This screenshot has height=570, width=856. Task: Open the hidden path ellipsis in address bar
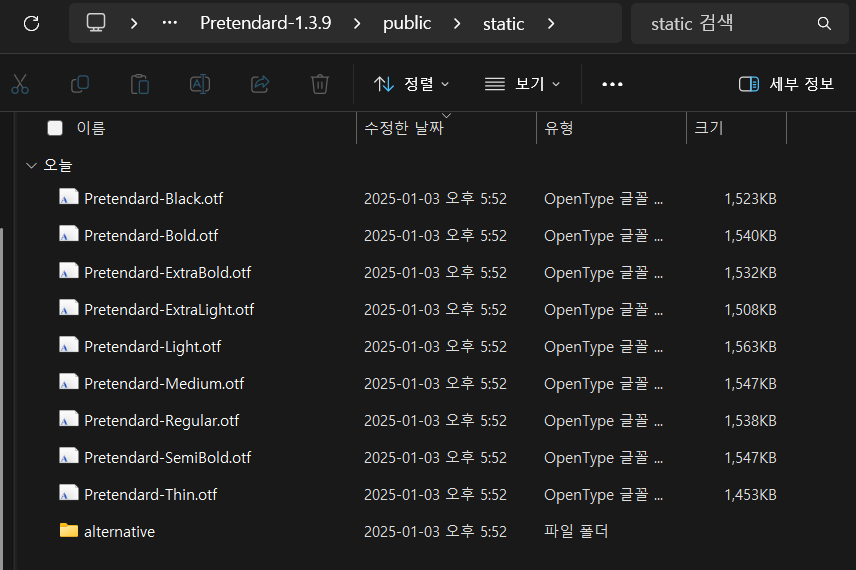(x=170, y=23)
